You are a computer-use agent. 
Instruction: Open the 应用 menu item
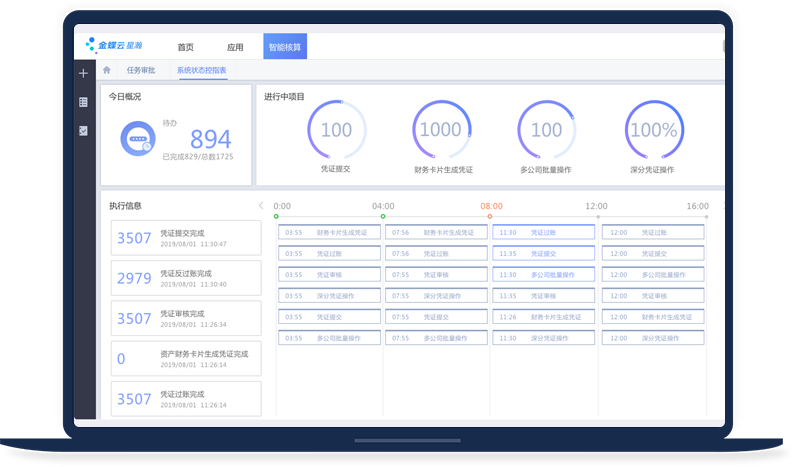pyautogui.click(x=235, y=47)
